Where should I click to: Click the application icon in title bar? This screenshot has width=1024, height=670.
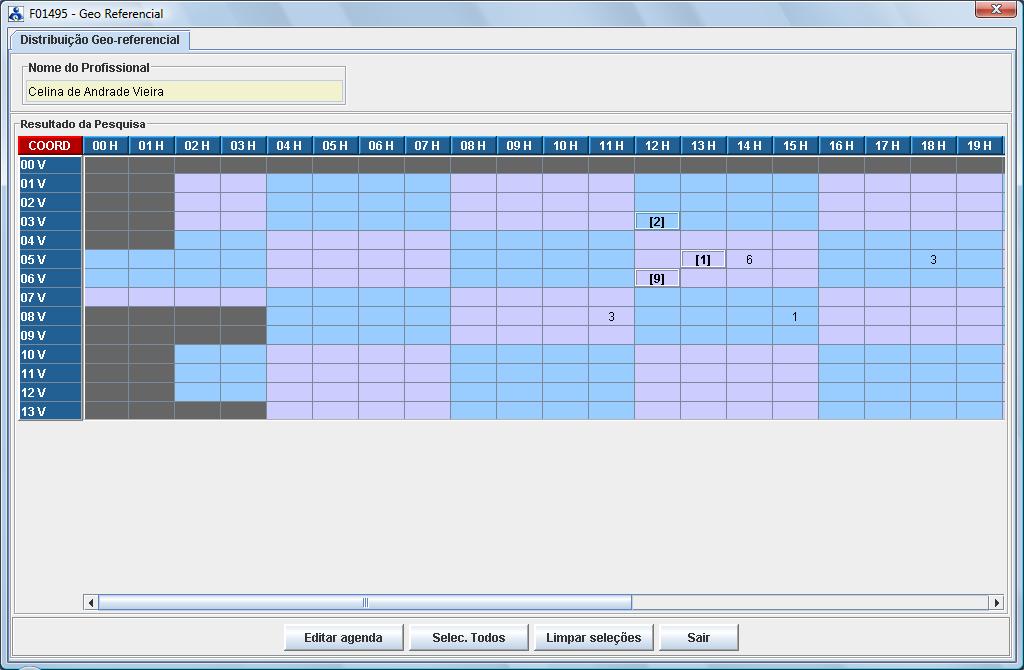click(16, 14)
